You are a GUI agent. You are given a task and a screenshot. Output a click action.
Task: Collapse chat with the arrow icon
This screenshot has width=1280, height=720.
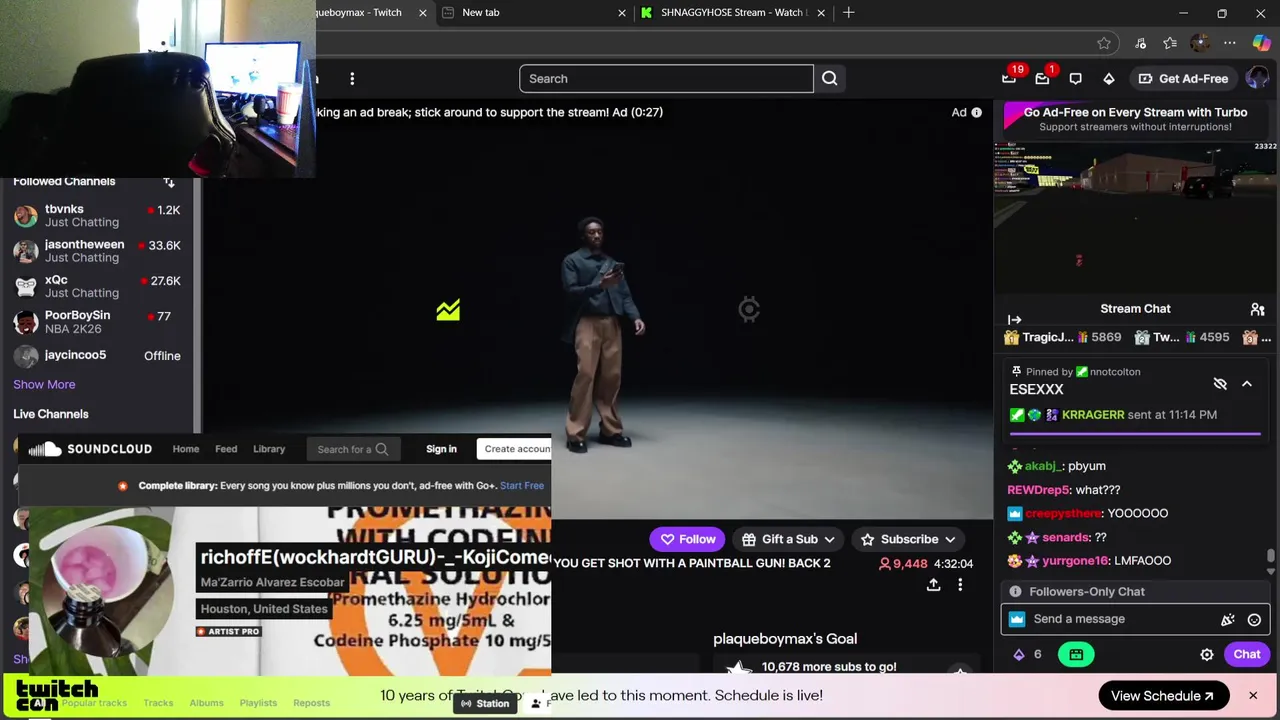click(1014, 320)
